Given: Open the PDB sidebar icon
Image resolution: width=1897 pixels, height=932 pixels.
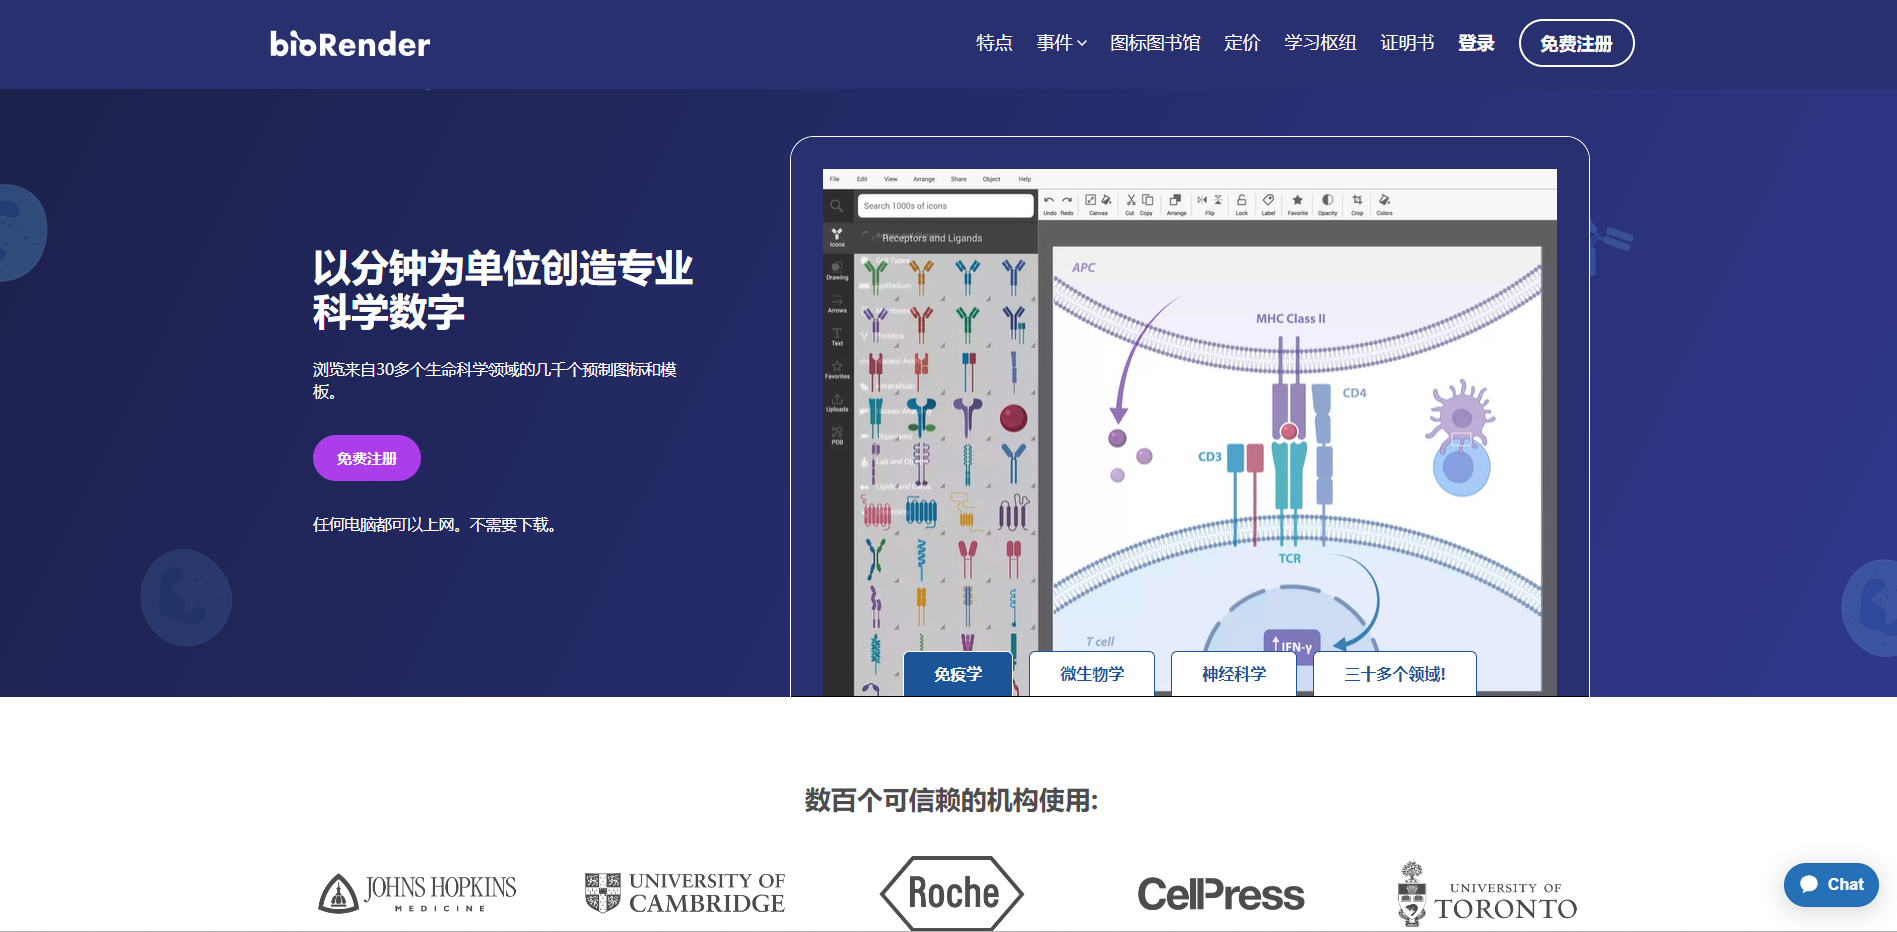Looking at the screenshot, I should [837, 435].
